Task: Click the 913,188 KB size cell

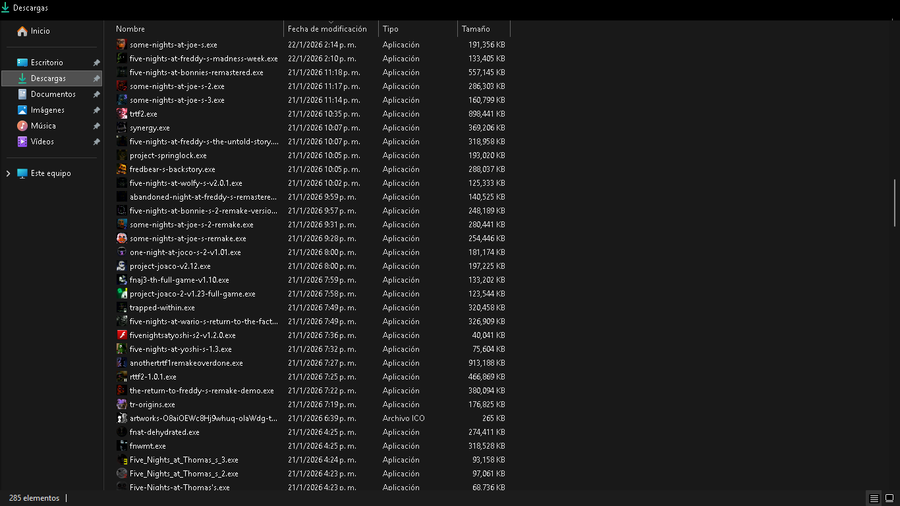Action: 487,363
